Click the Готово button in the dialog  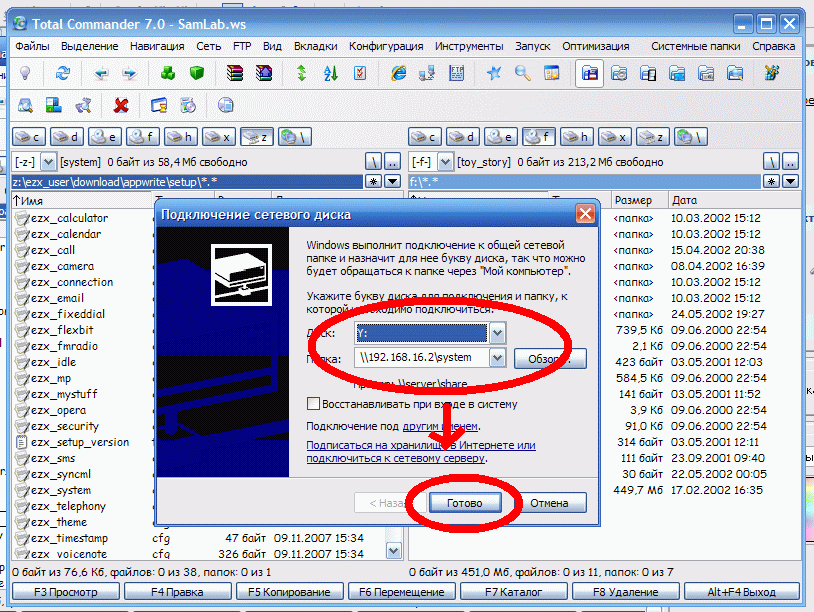pyautogui.click(x=465, y=503)
